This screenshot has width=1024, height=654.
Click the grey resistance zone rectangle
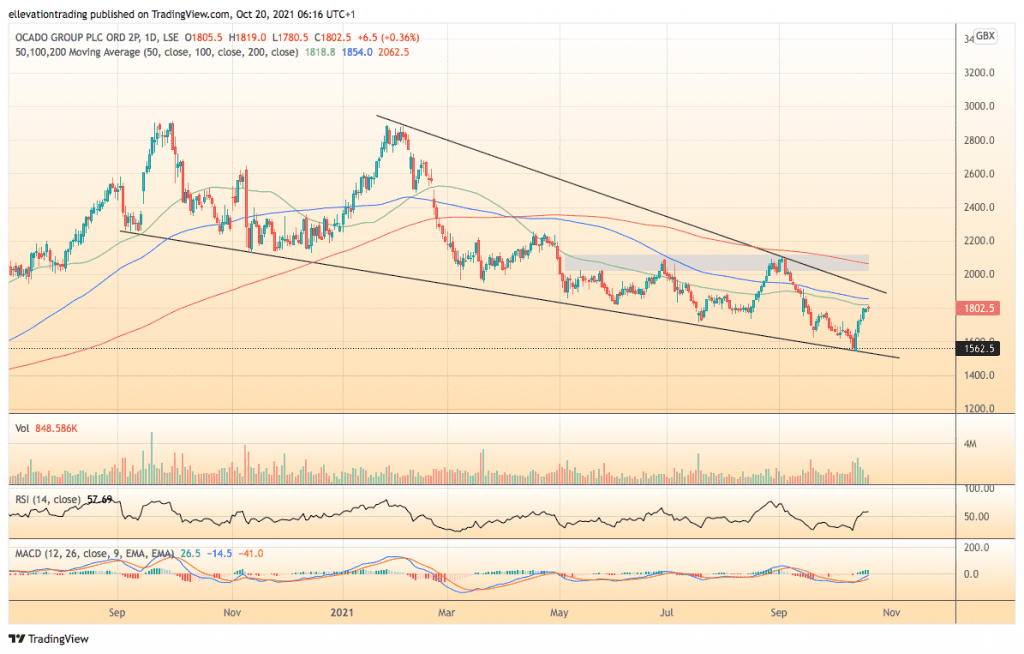point(715,263)
